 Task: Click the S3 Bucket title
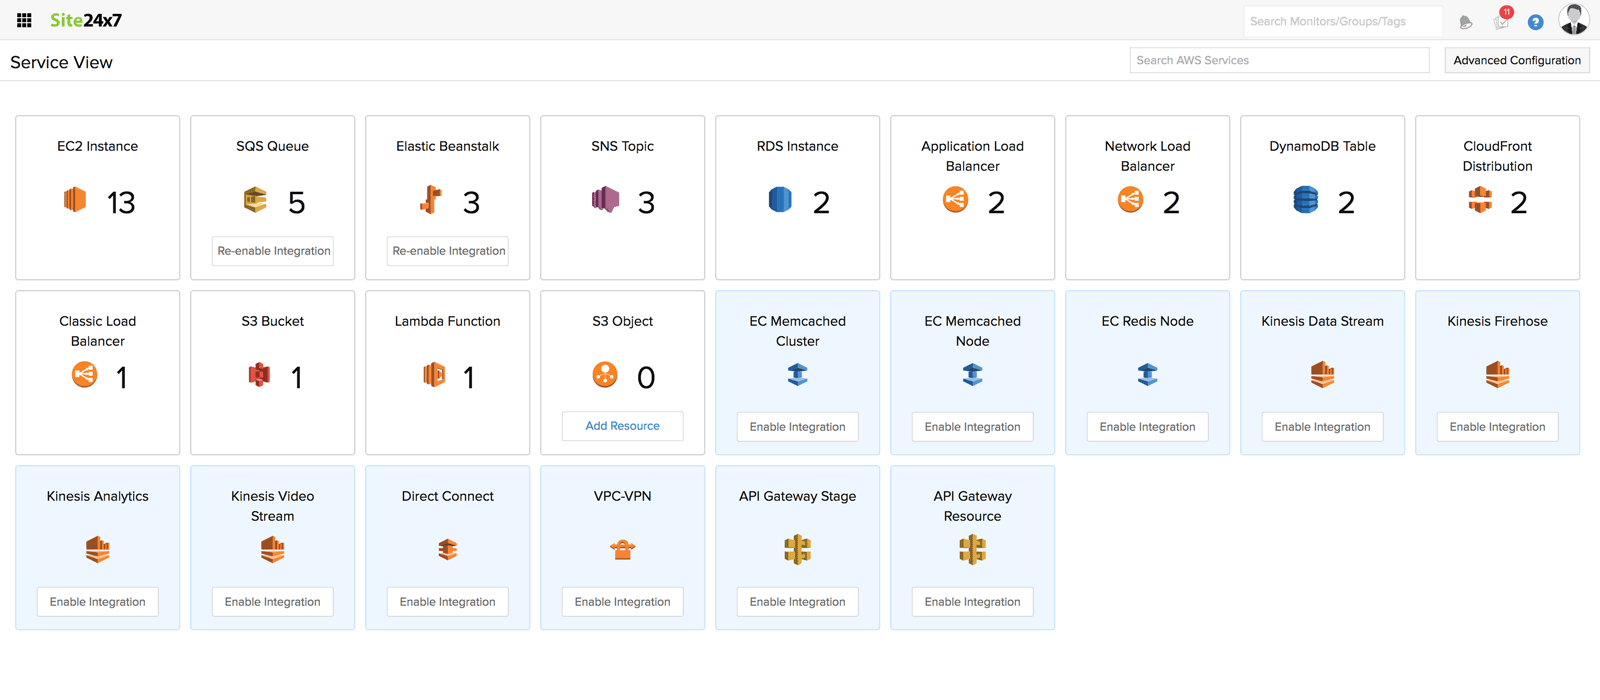tap(272, 321)
